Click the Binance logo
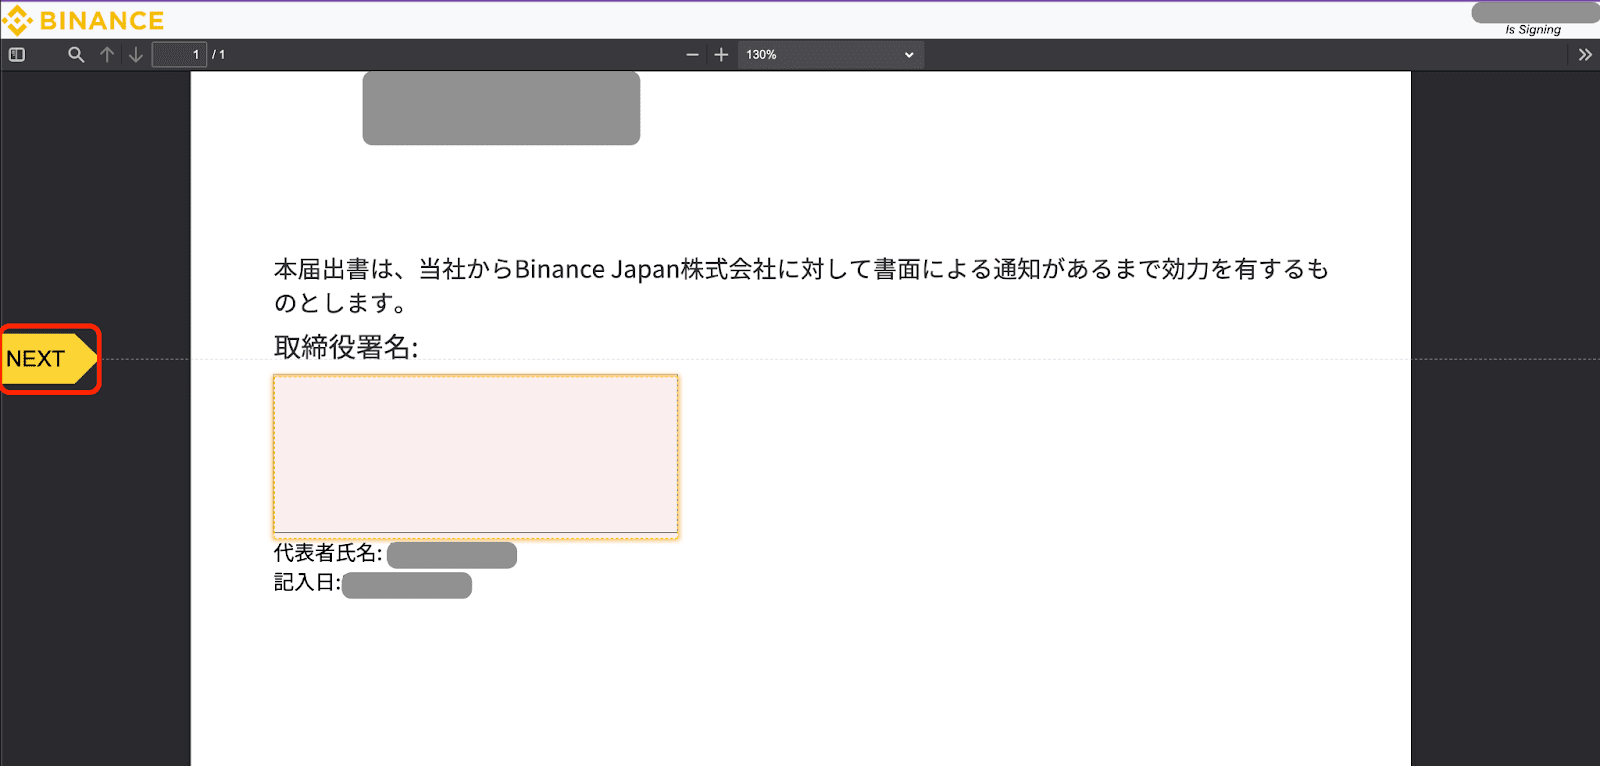The width and height of the screenshot is (1600, 766). [x=84, y=20]
